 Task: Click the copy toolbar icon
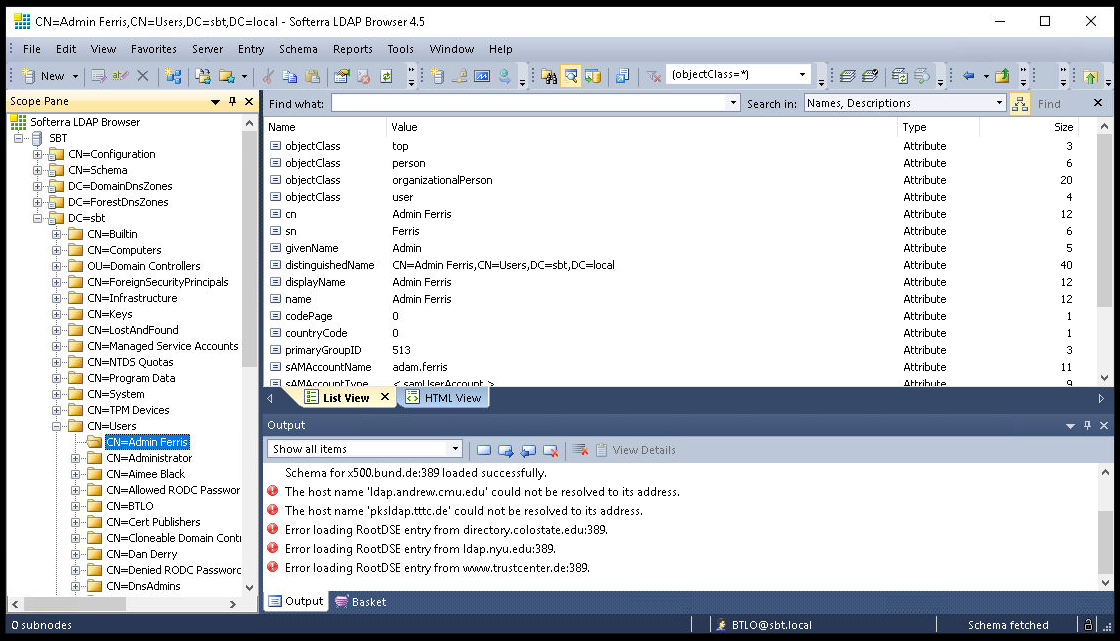(290, 76)
